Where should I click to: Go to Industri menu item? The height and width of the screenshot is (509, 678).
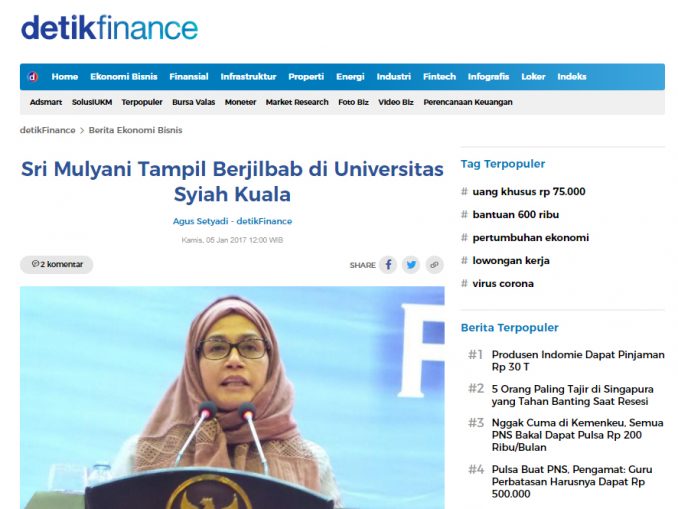(393, 77)
